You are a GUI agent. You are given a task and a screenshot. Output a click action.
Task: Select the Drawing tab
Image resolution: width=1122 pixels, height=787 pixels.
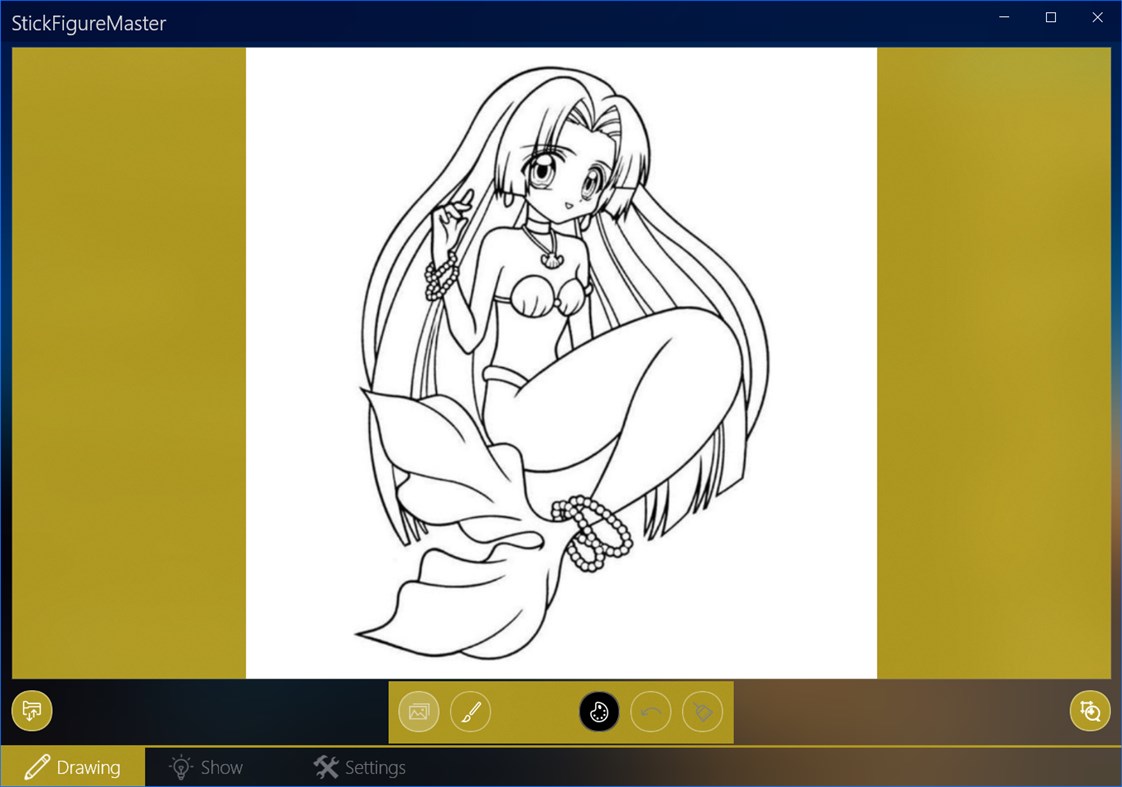click(x=74, y=767)
